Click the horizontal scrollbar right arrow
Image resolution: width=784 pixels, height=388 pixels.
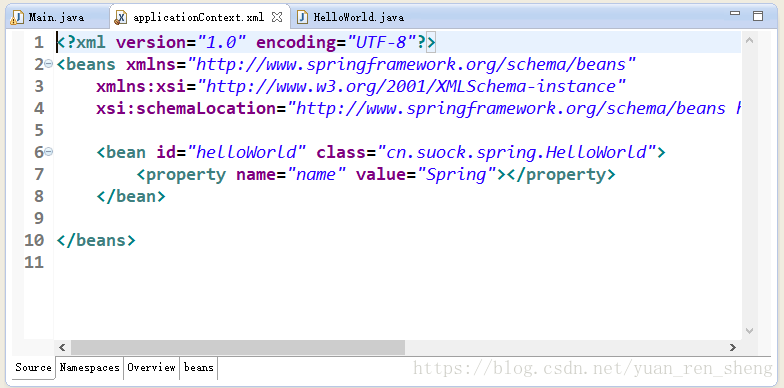[732, 348]
